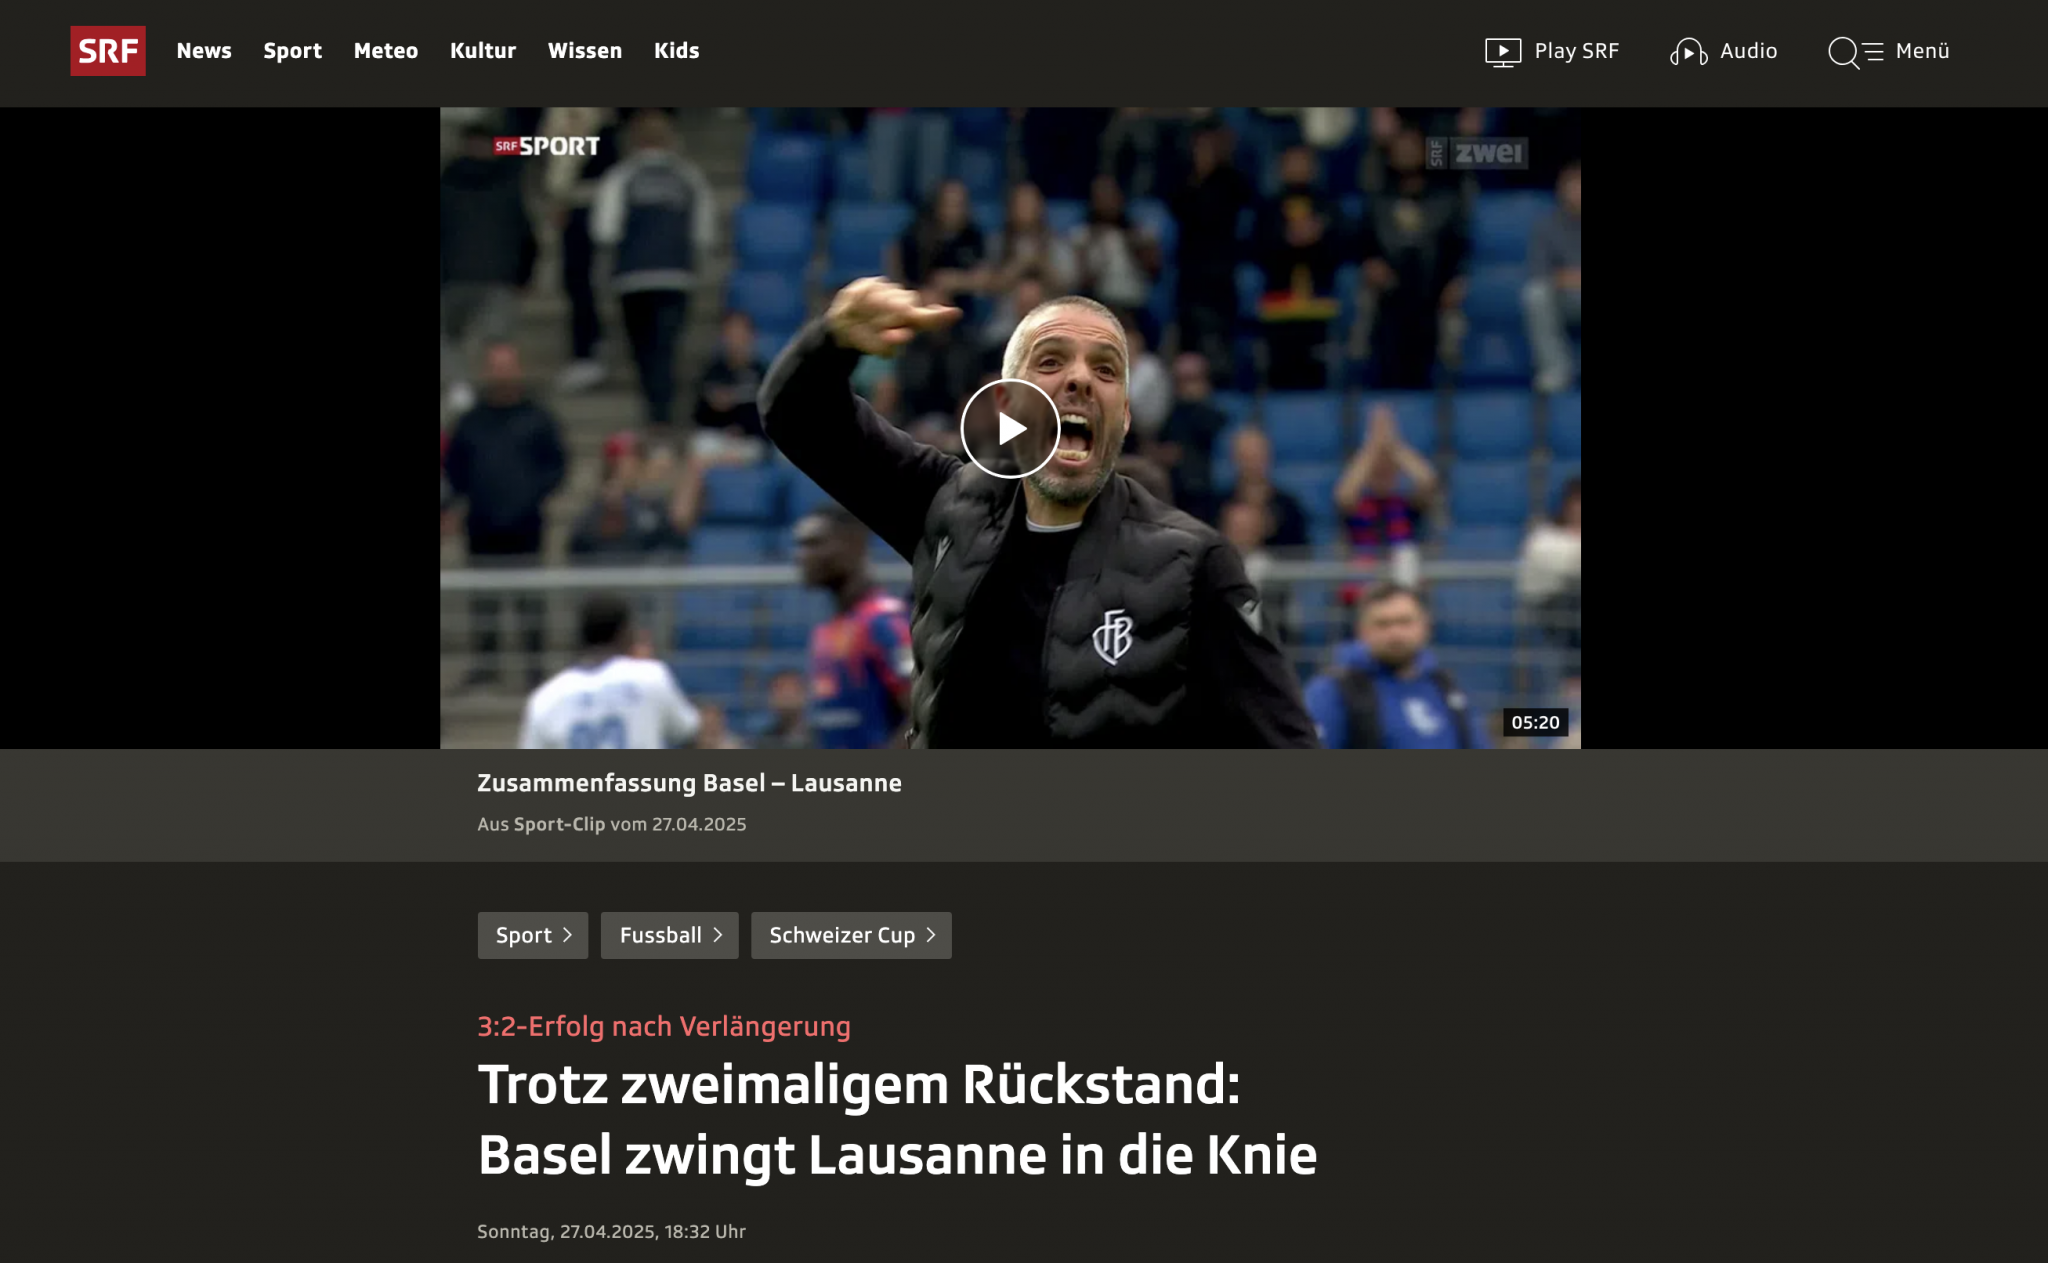Open the Kultur navigation item

pos(483,51)
